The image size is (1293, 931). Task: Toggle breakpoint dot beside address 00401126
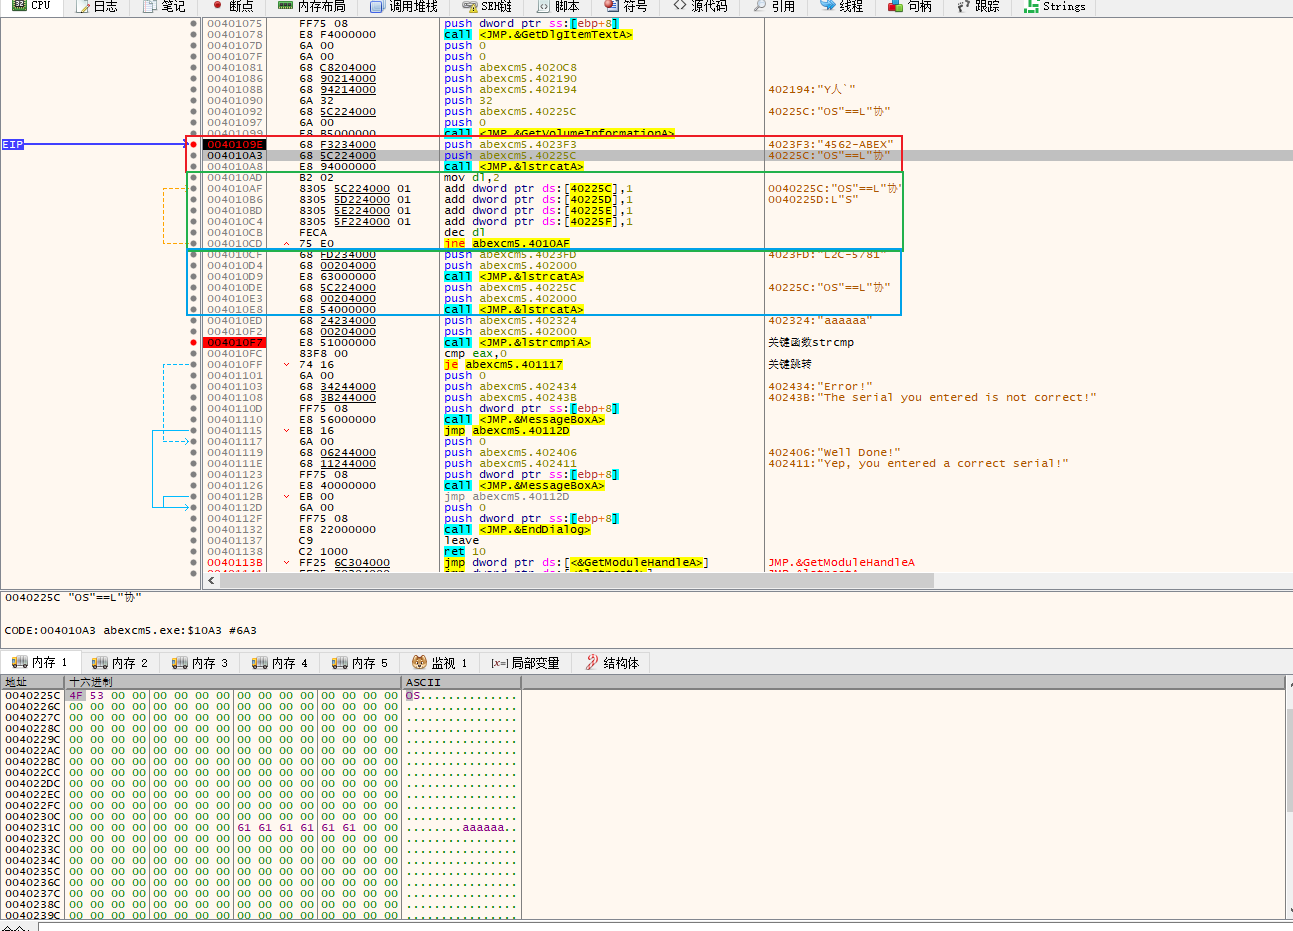pyautogui.click(x=193, y=485)
